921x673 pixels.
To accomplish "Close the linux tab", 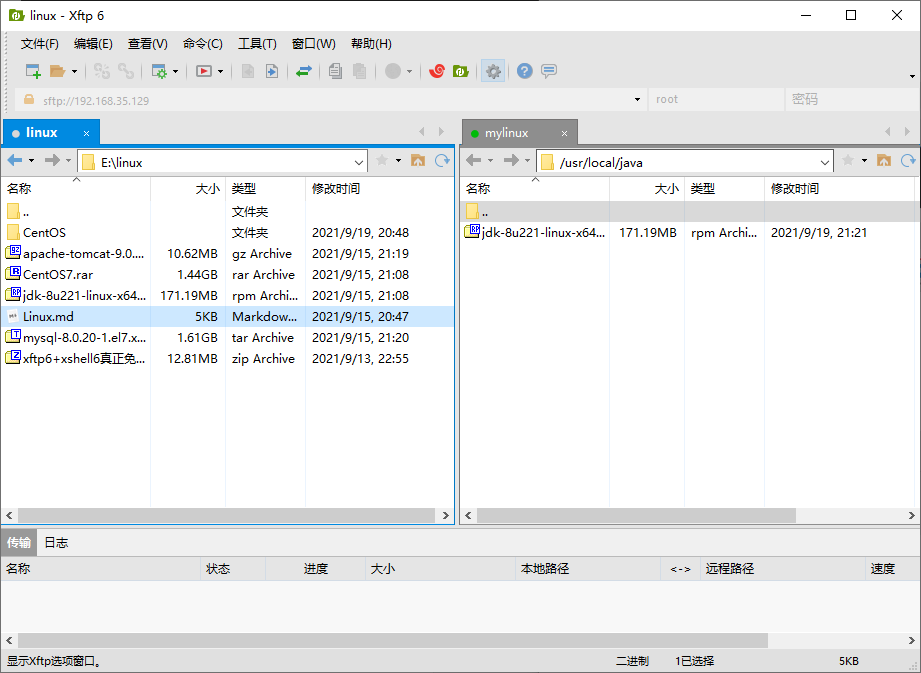I will tap(86, 133).
